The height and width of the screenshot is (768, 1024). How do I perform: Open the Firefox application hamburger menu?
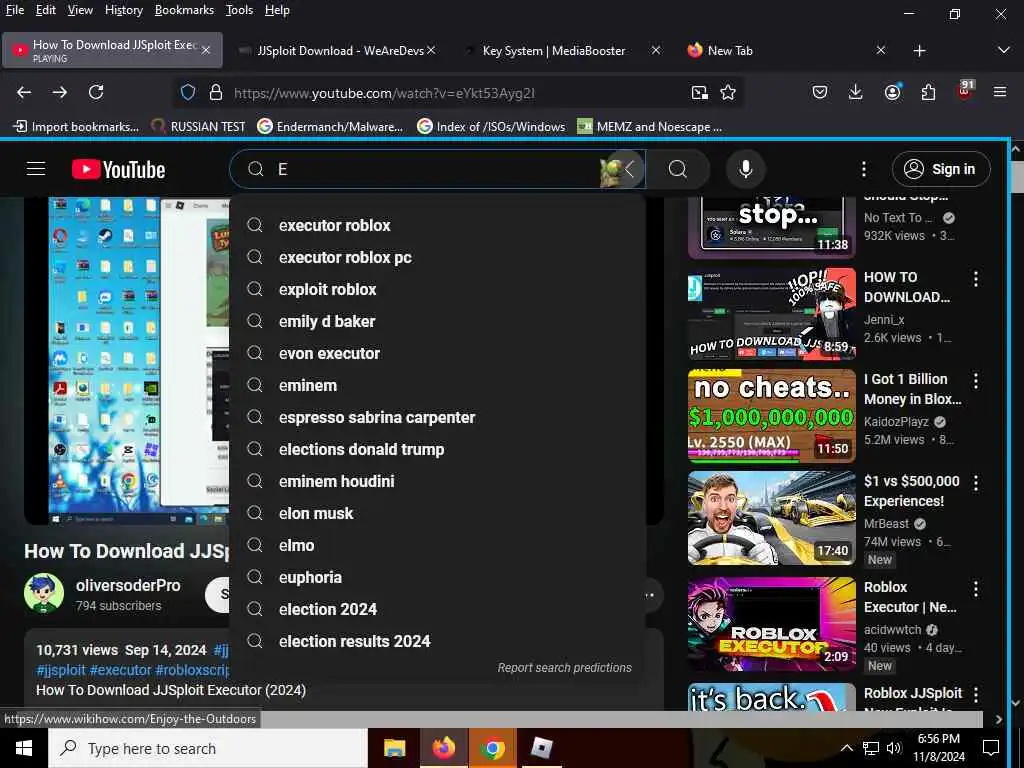(x=1000, y=93)
